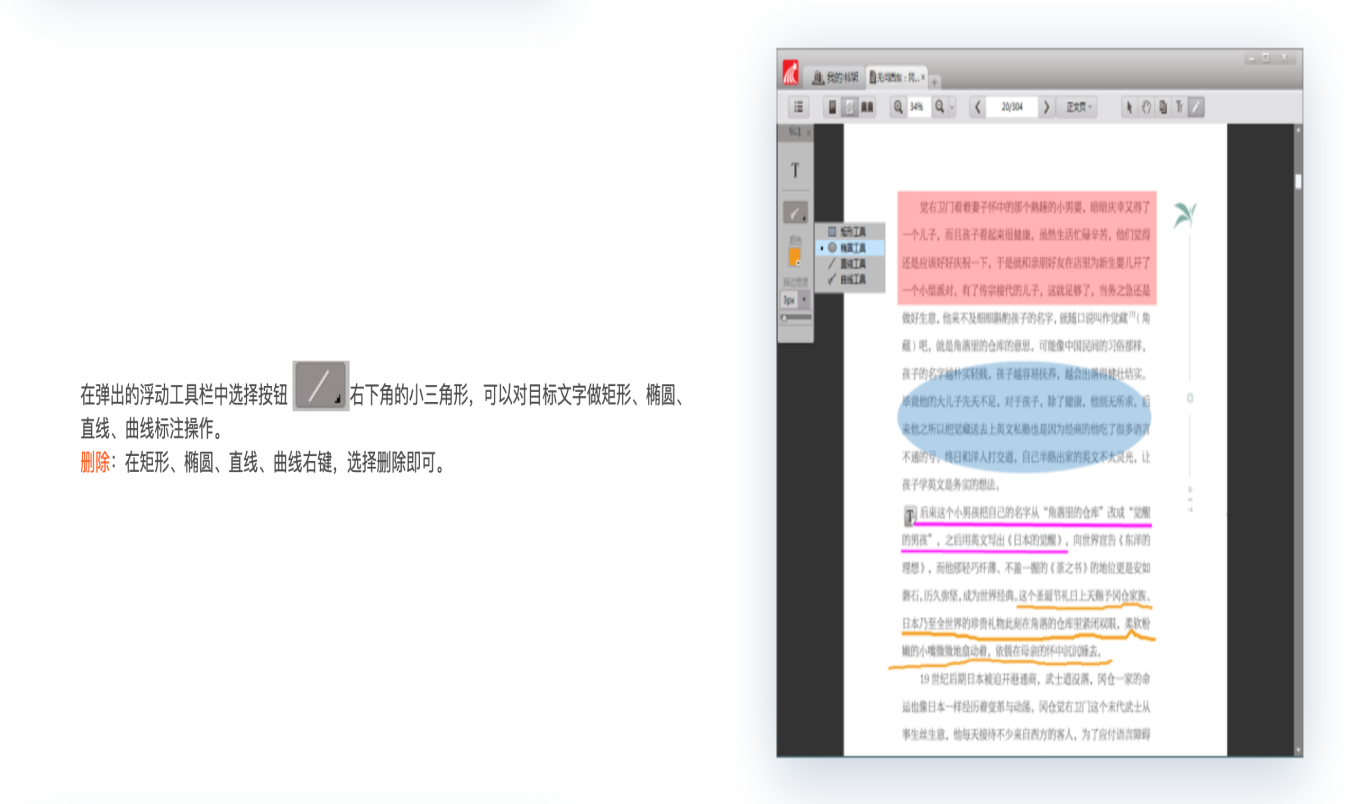
Task: Click the zoom-out magnifier icon
Action: (939, 104)
